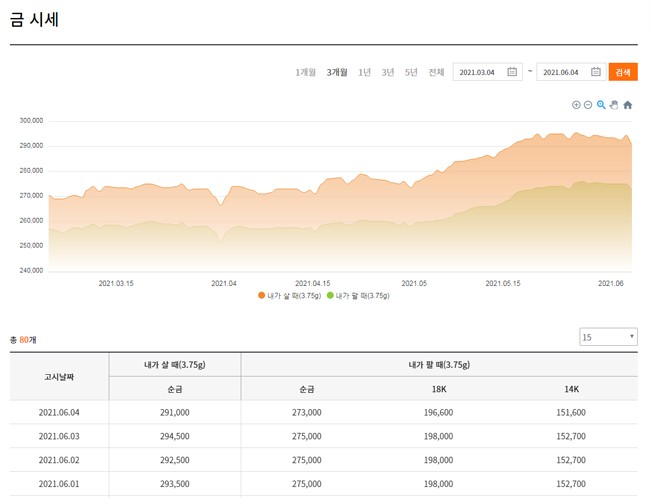Click the 금 시세 page title
This screenshot has height=498, width=650.
[34, 19]
